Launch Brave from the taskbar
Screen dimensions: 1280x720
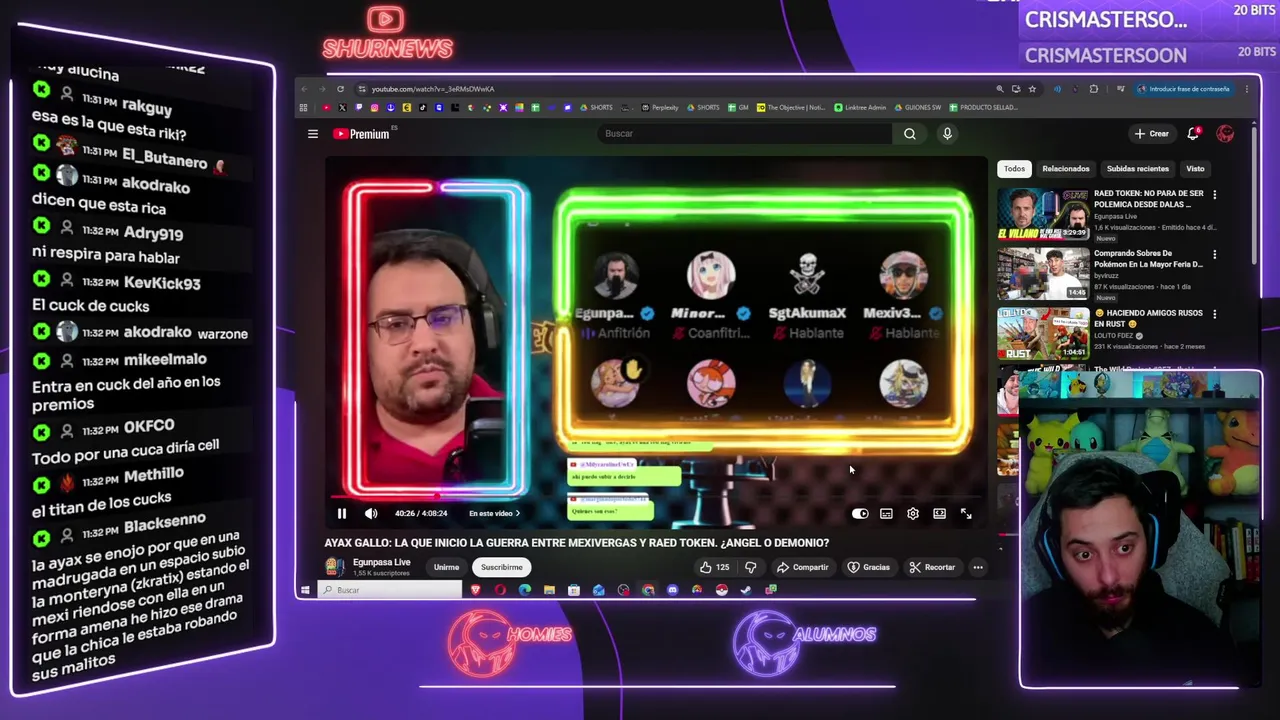[x=475, y=590]
